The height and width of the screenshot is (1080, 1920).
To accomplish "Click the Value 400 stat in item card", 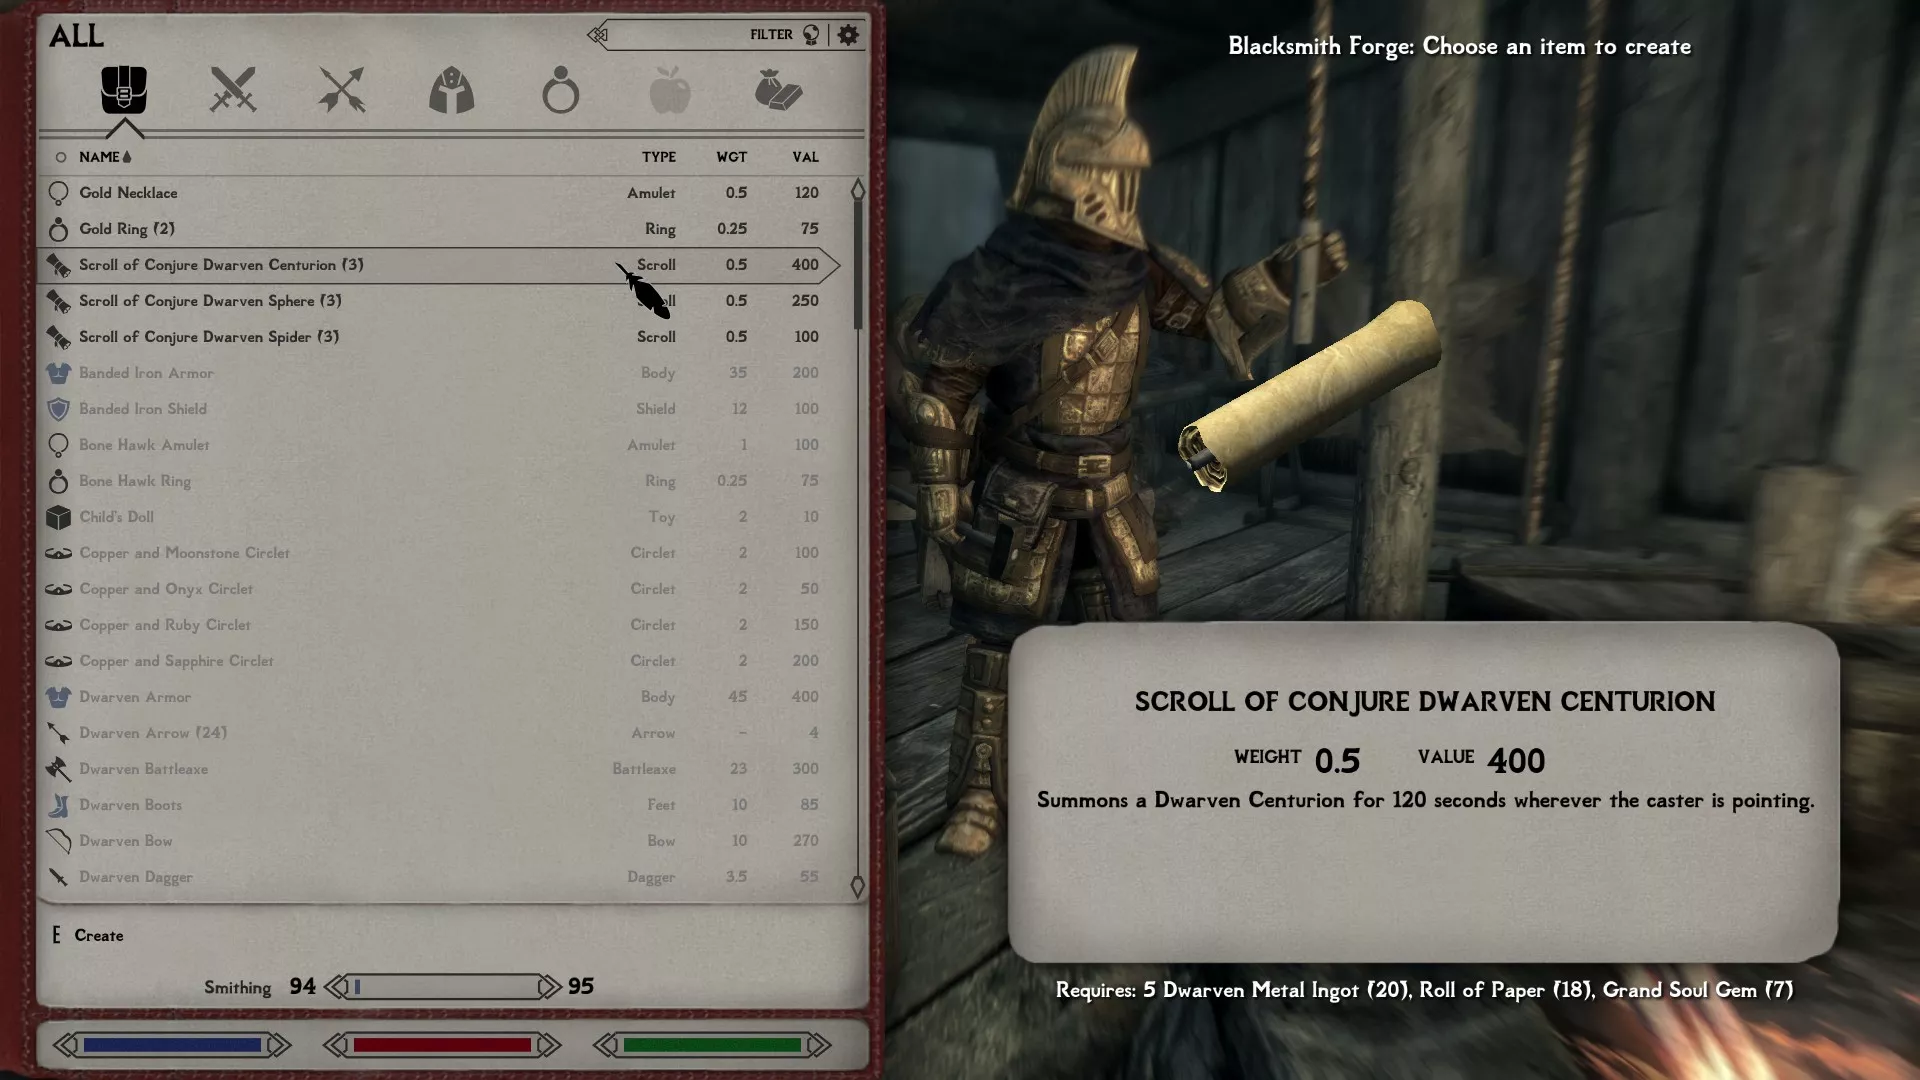I will (1481, 761).
